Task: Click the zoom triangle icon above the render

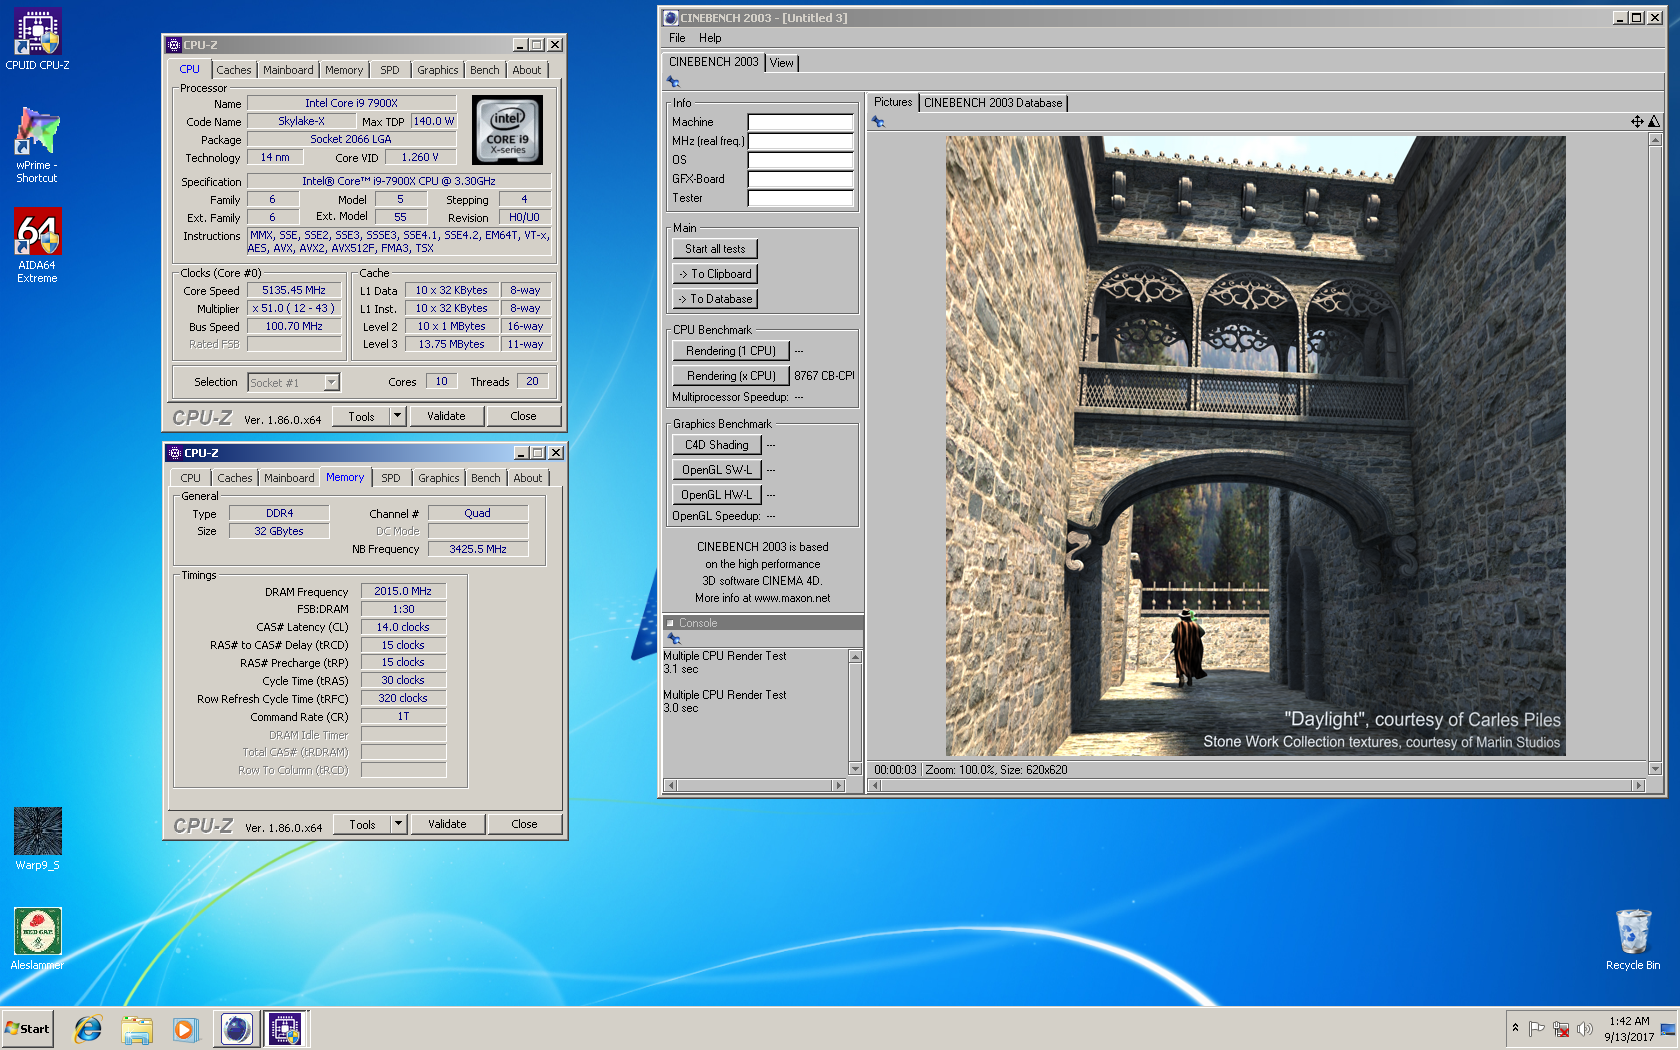Action: pyautogui.click(x=1654, y=122)
